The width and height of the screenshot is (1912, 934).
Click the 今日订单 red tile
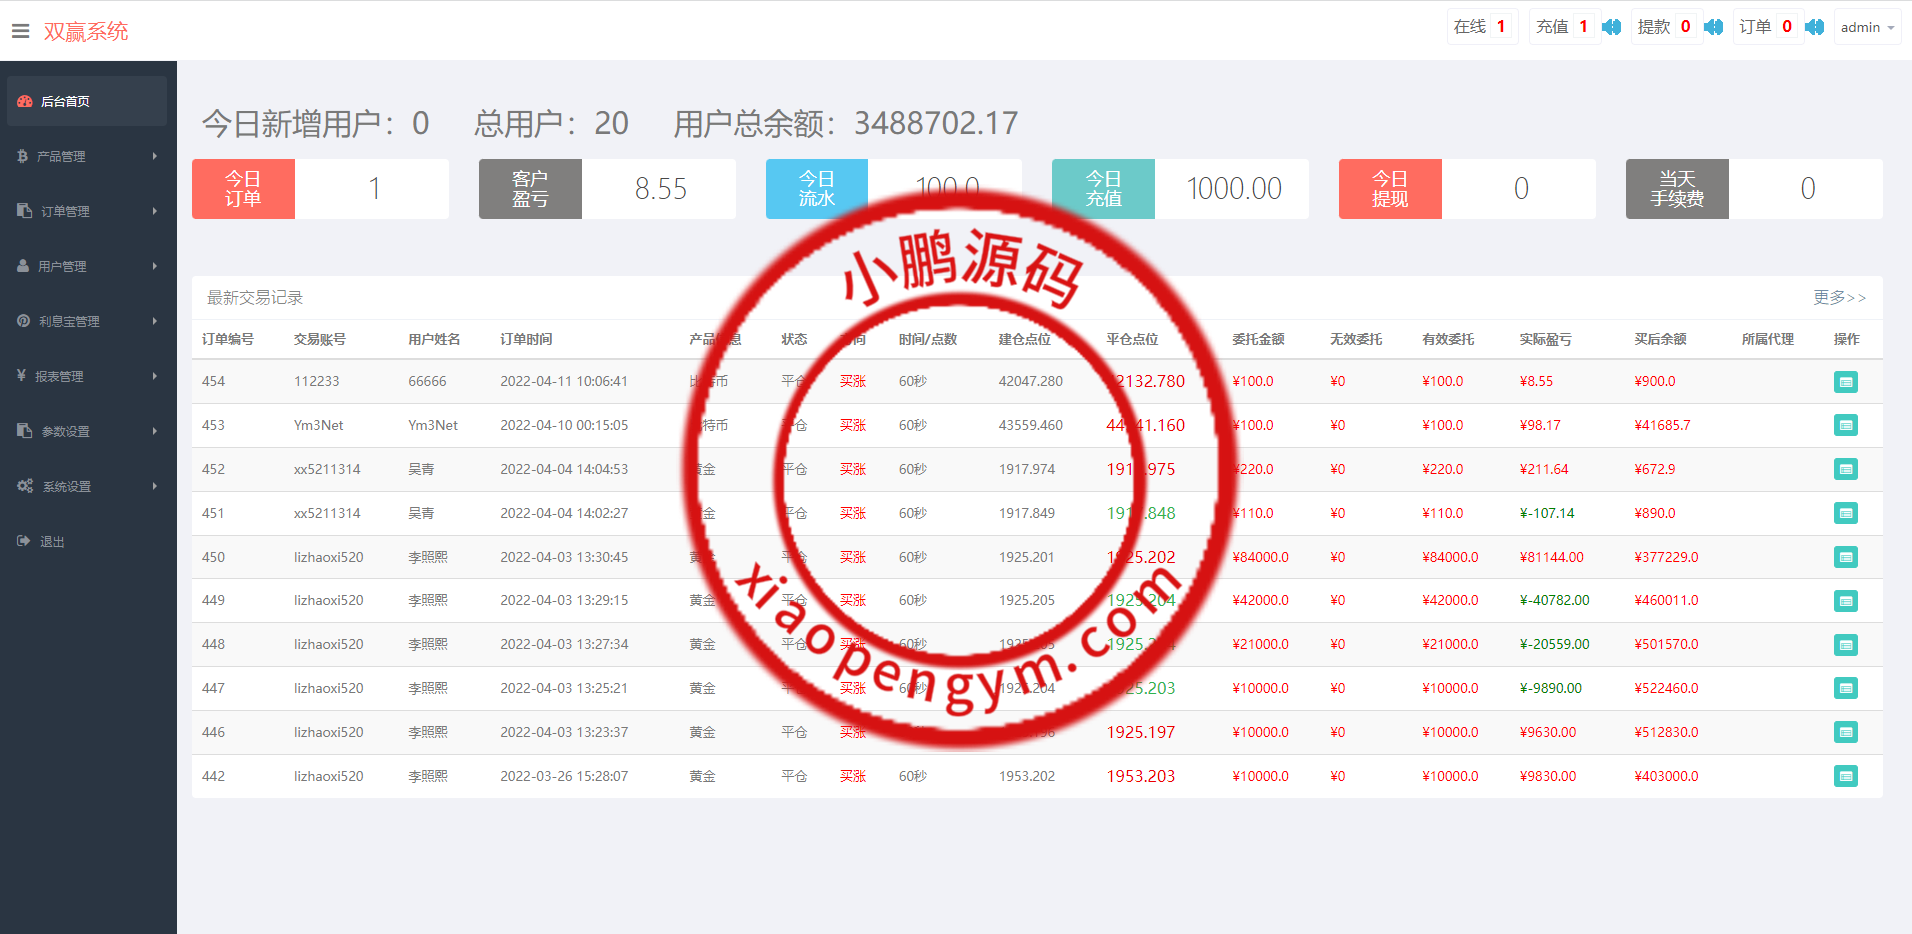(243, 189)
